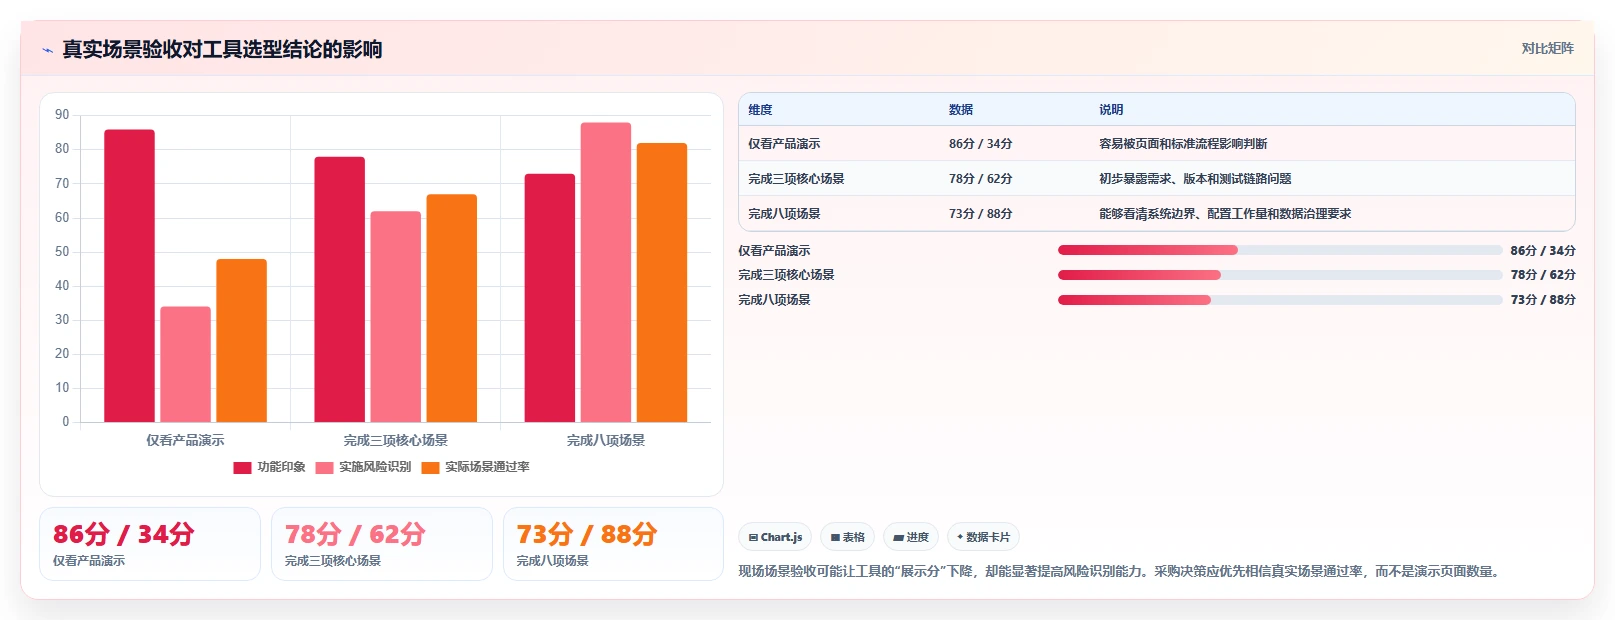Click the orange 实际场景通过率 legend swatch
Viewport: 1615px width, 620px height.
coord(430,468)
